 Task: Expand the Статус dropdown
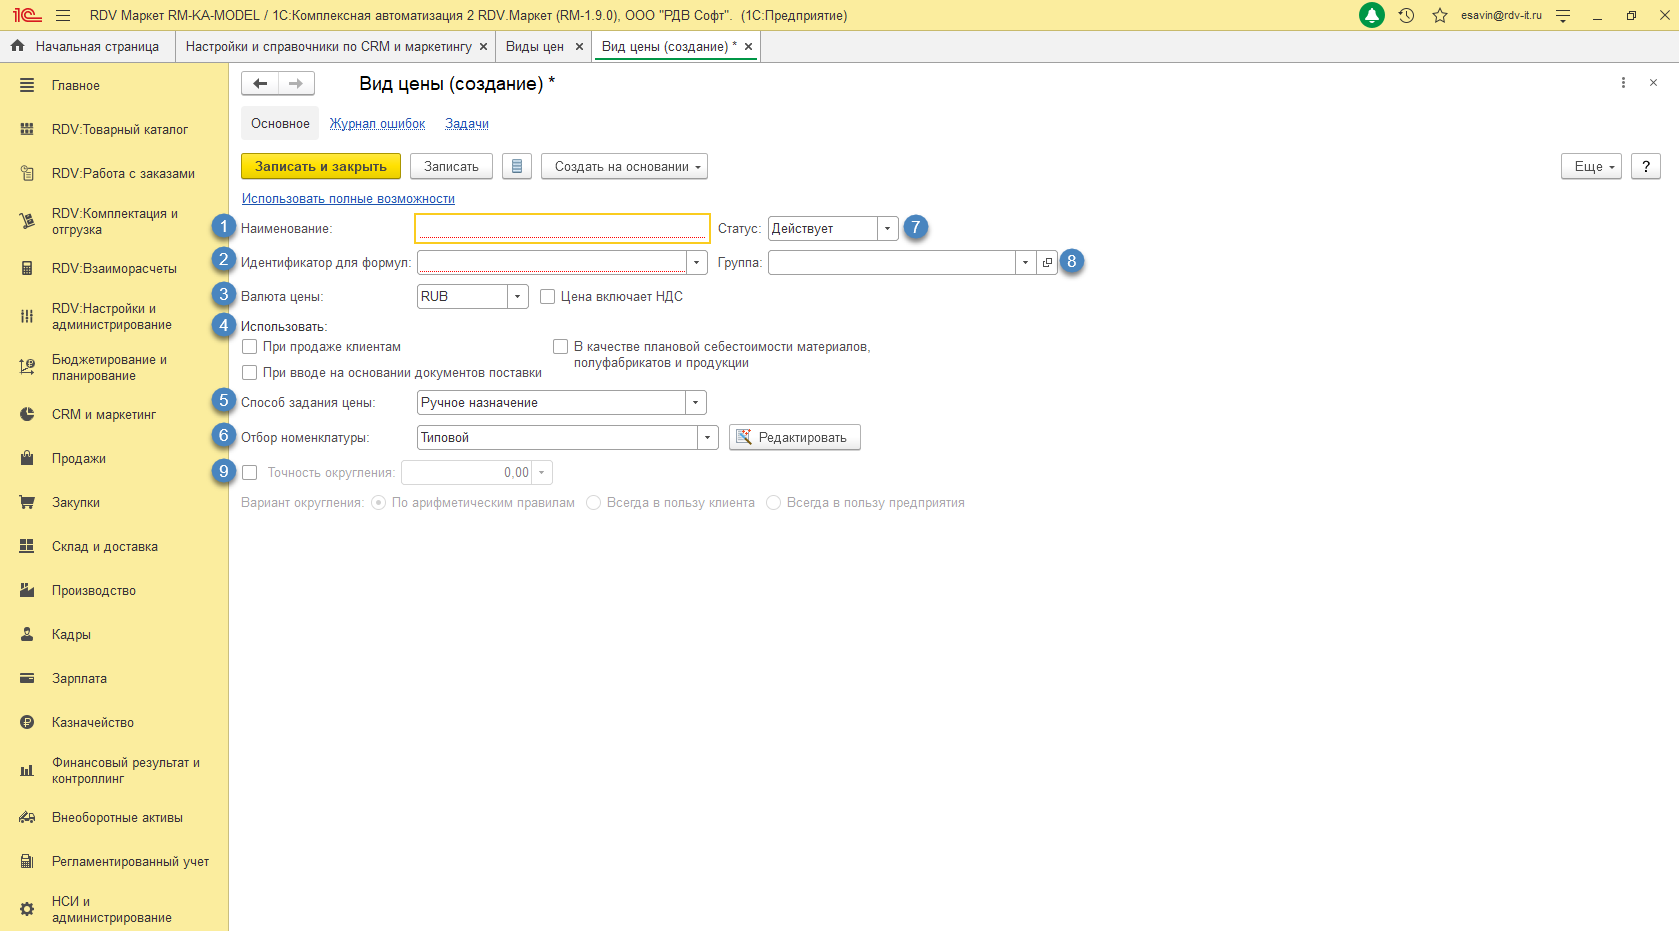click(x=887, y=229)
